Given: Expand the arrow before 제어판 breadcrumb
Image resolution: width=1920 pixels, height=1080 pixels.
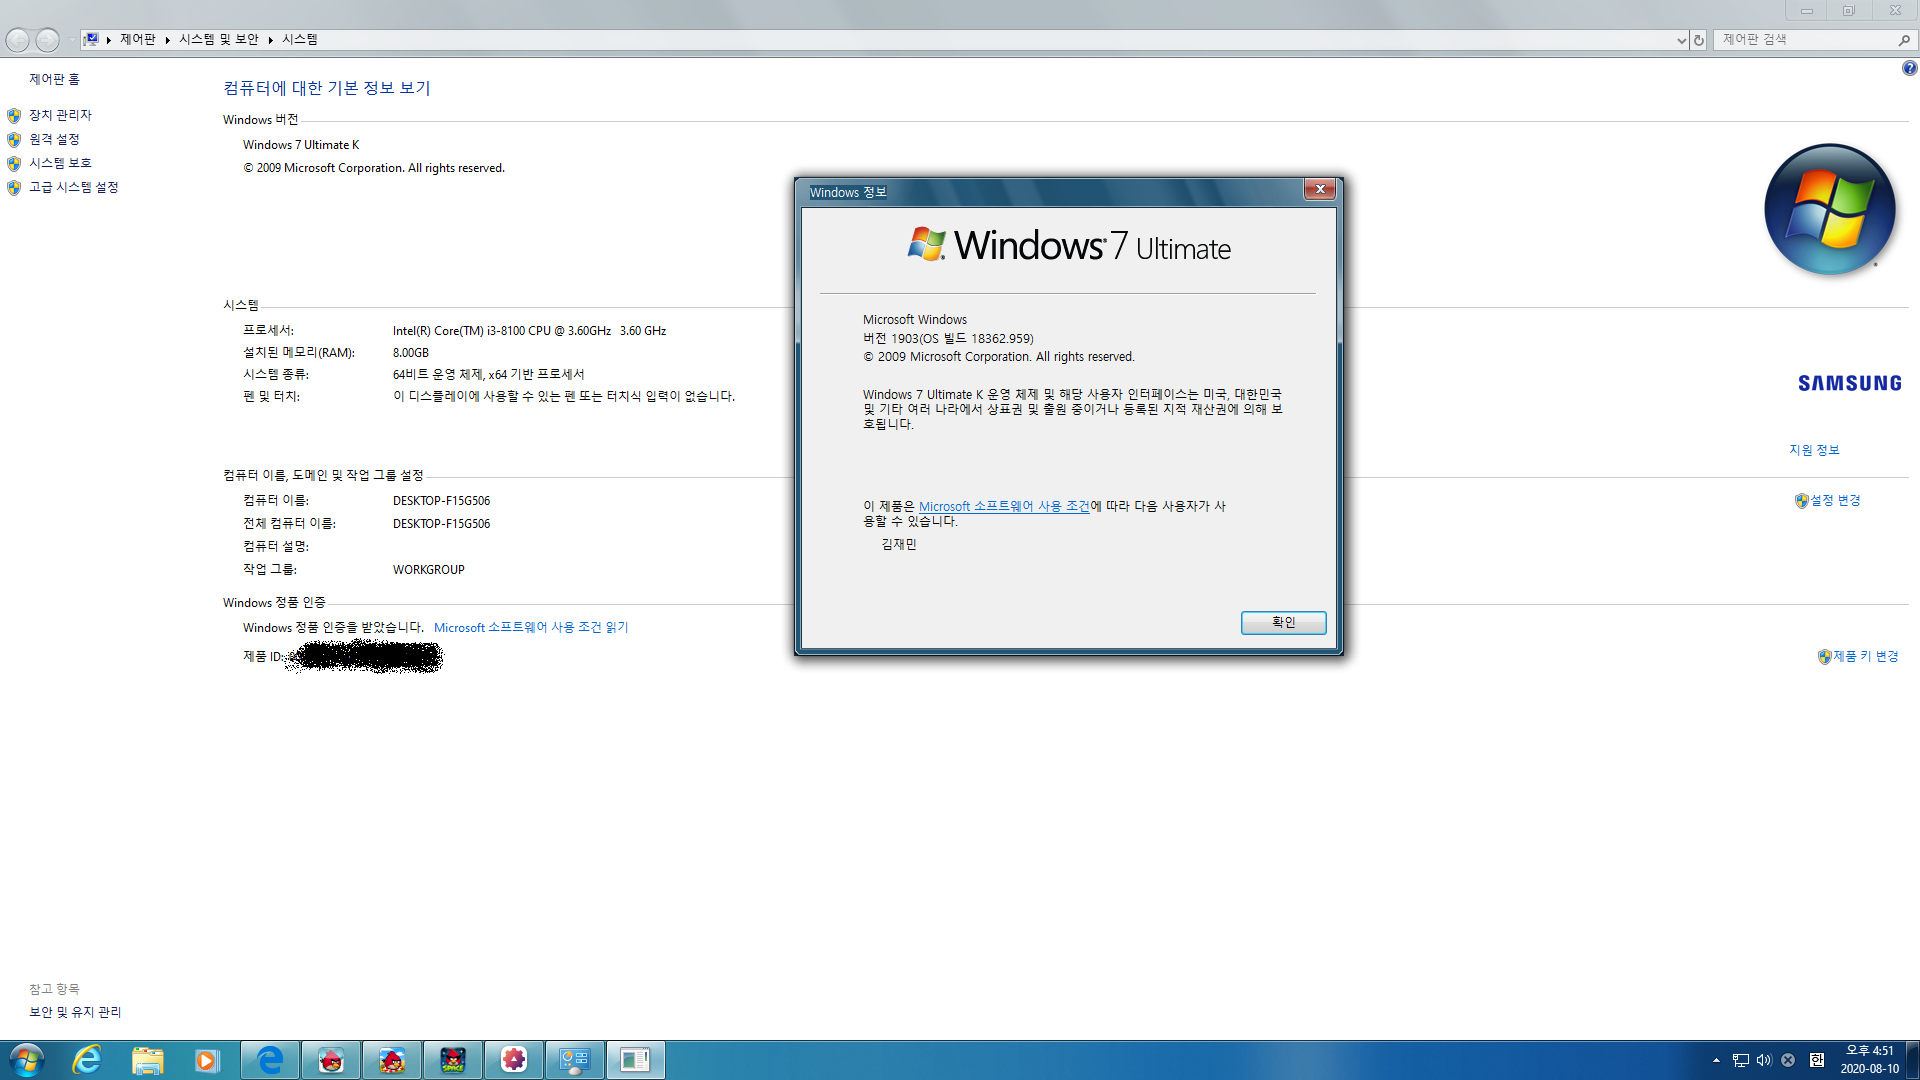Looking at the screenshot, I should click(108, 40).
